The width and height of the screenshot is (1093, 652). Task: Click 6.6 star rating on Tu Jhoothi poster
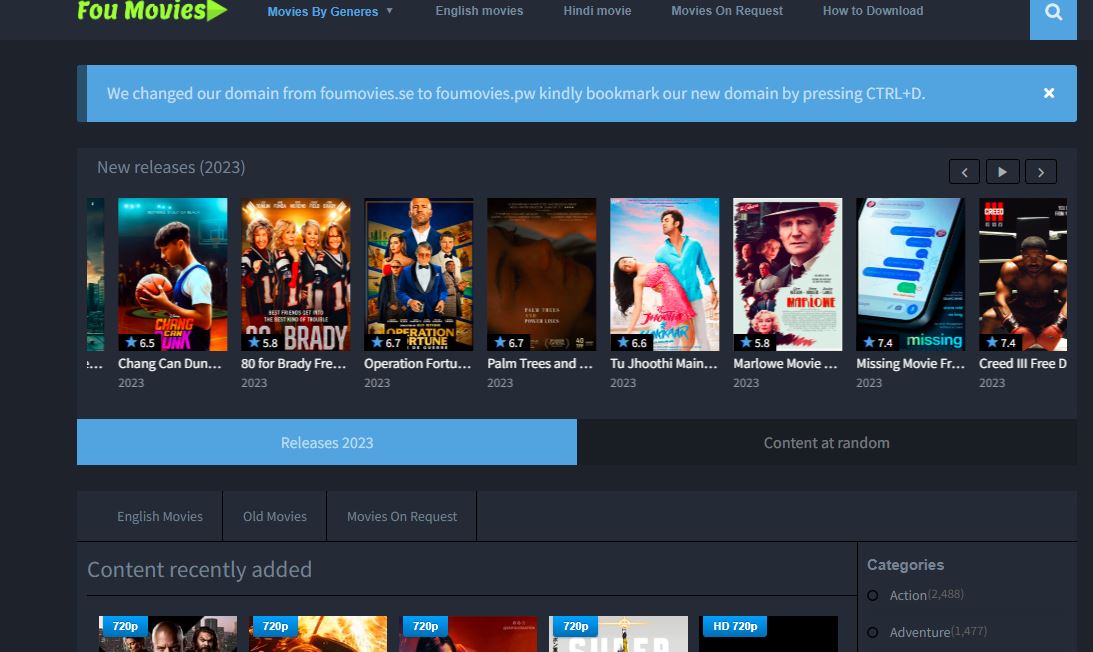tap(632, 342)
